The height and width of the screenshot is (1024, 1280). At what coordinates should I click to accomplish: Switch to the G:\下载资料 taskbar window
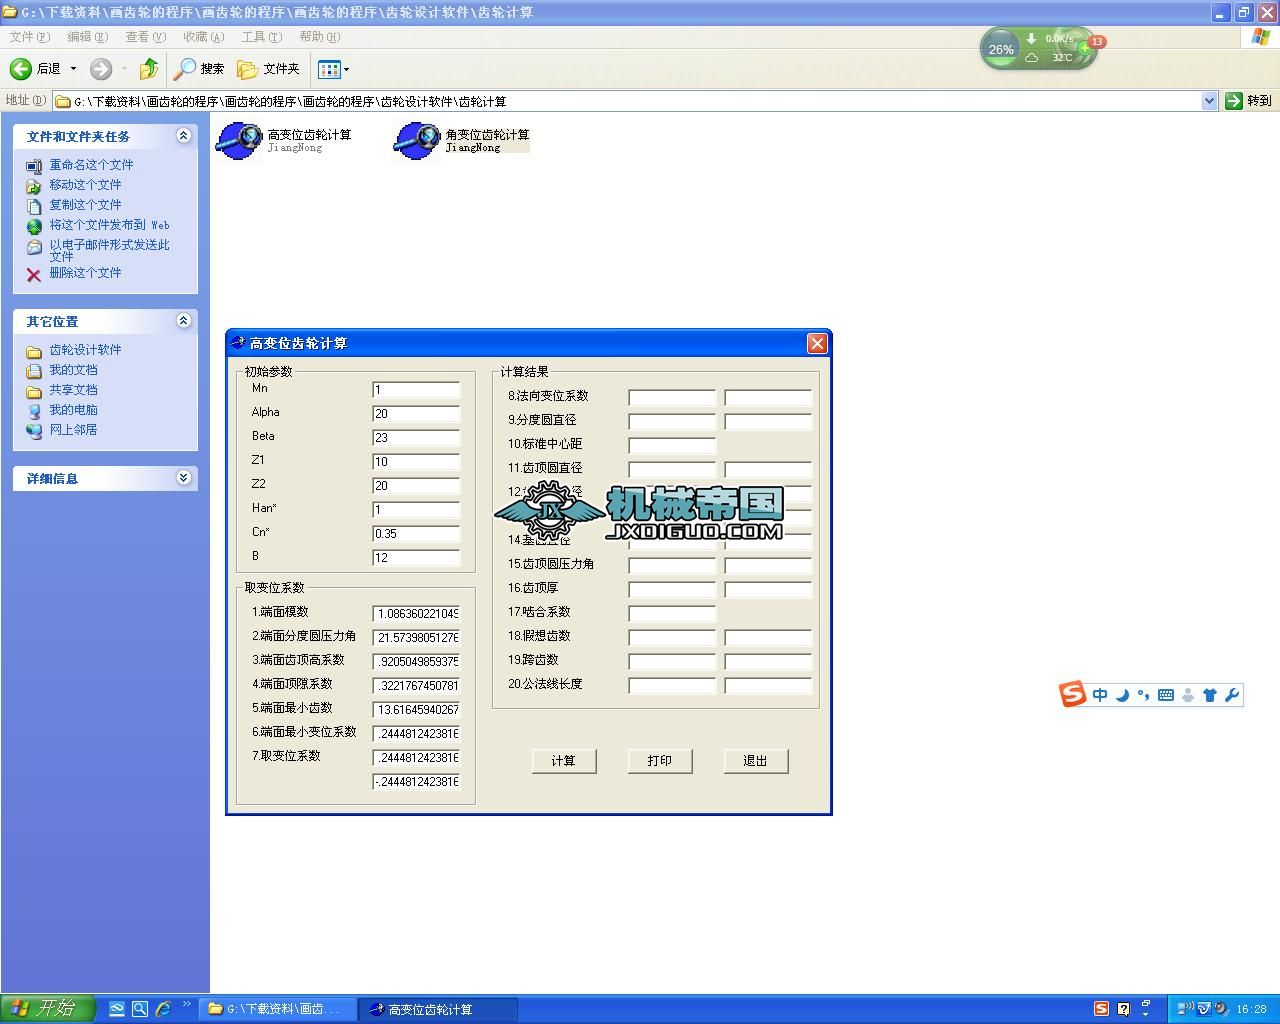278,1009
